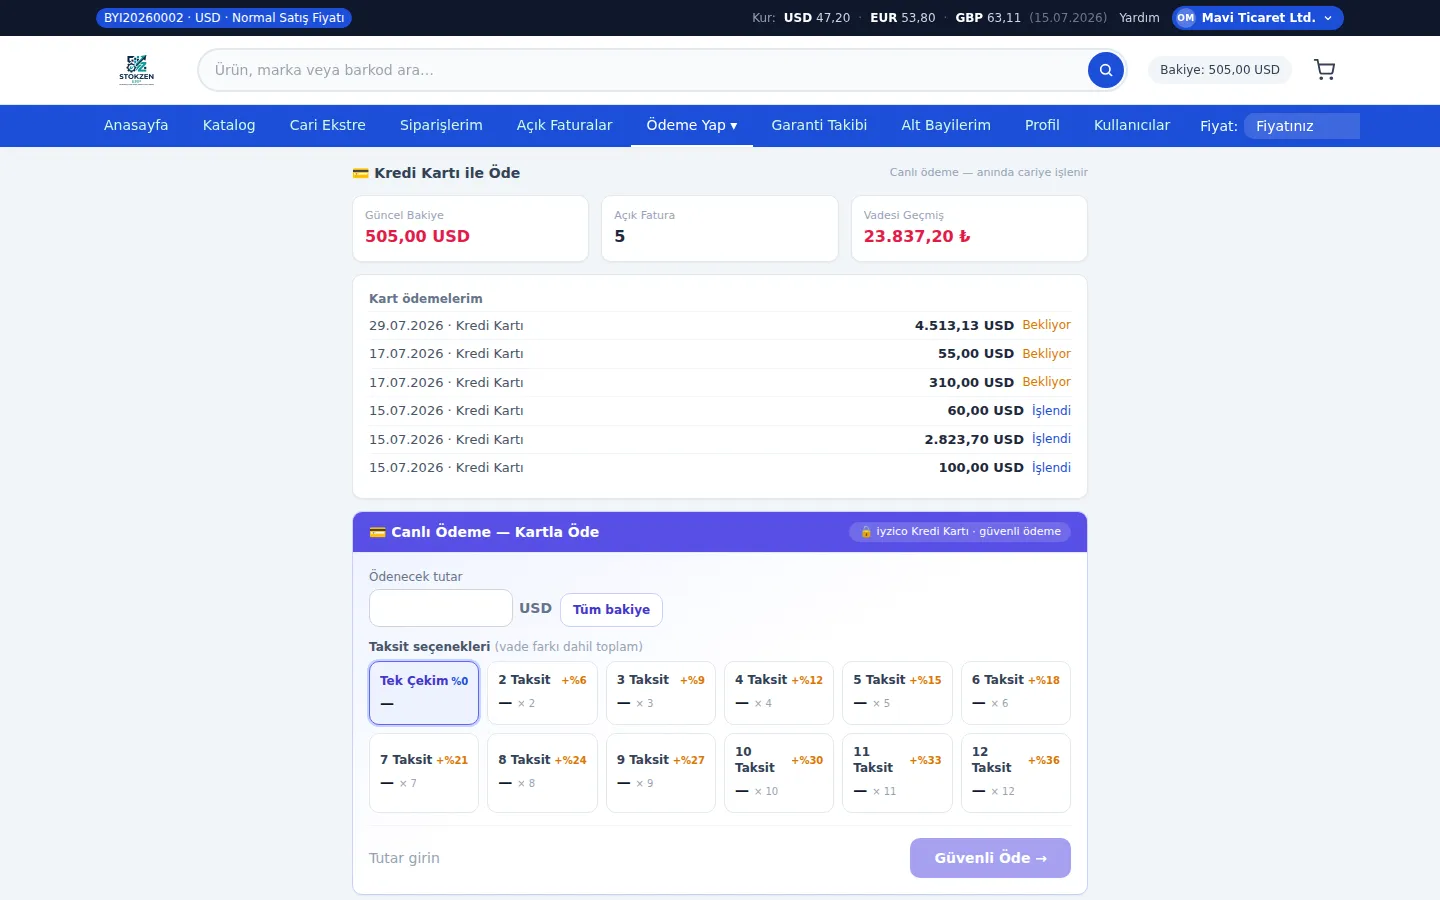Select 8 Taksit +%24 option
1440x900 pixels.
[x=542, y=773]
